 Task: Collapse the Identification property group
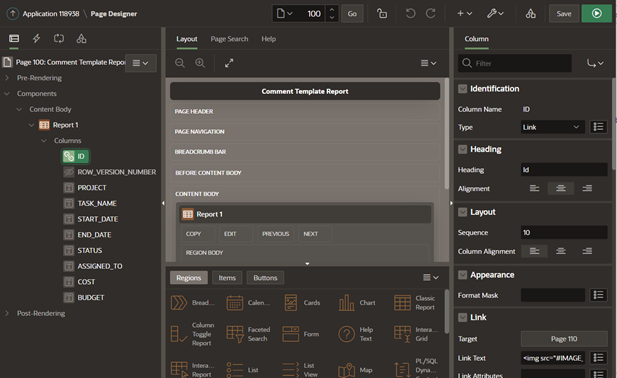tap(462, 89)
